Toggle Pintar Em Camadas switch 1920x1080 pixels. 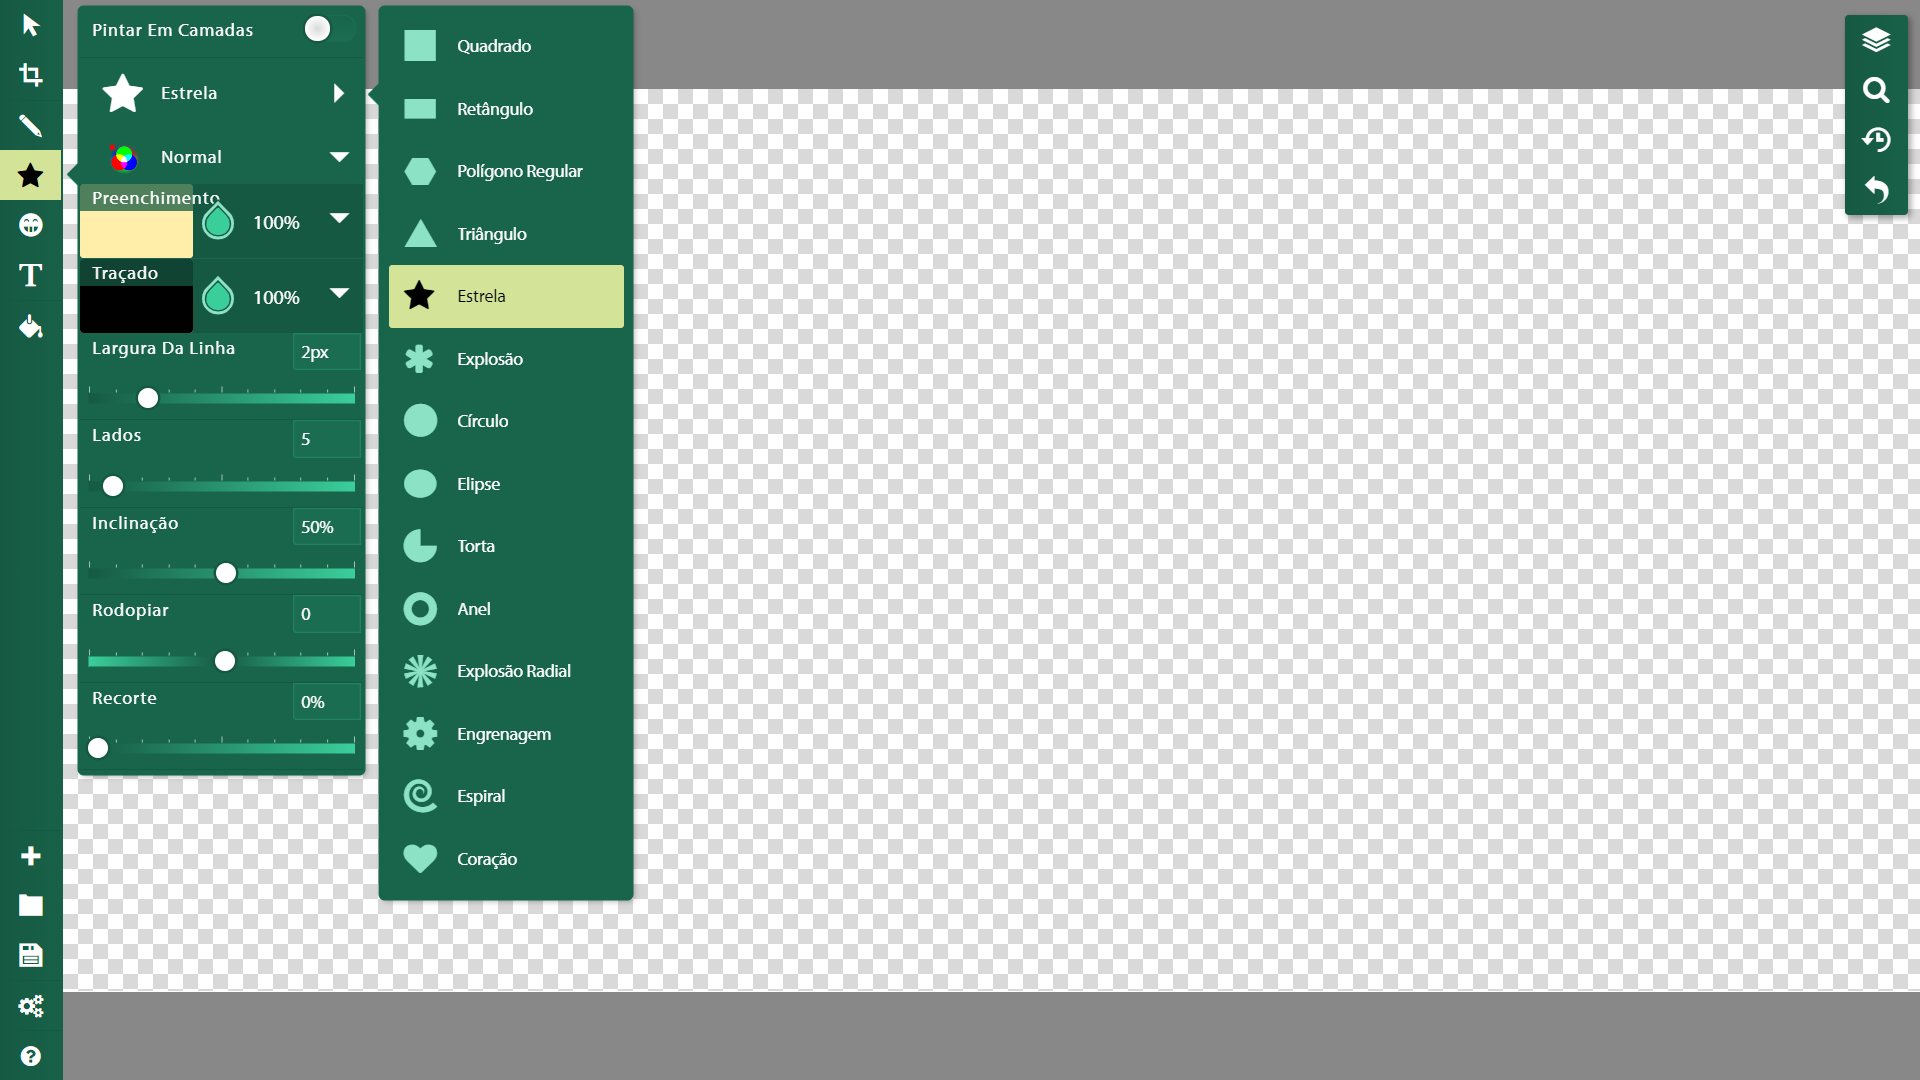(316, 29)
